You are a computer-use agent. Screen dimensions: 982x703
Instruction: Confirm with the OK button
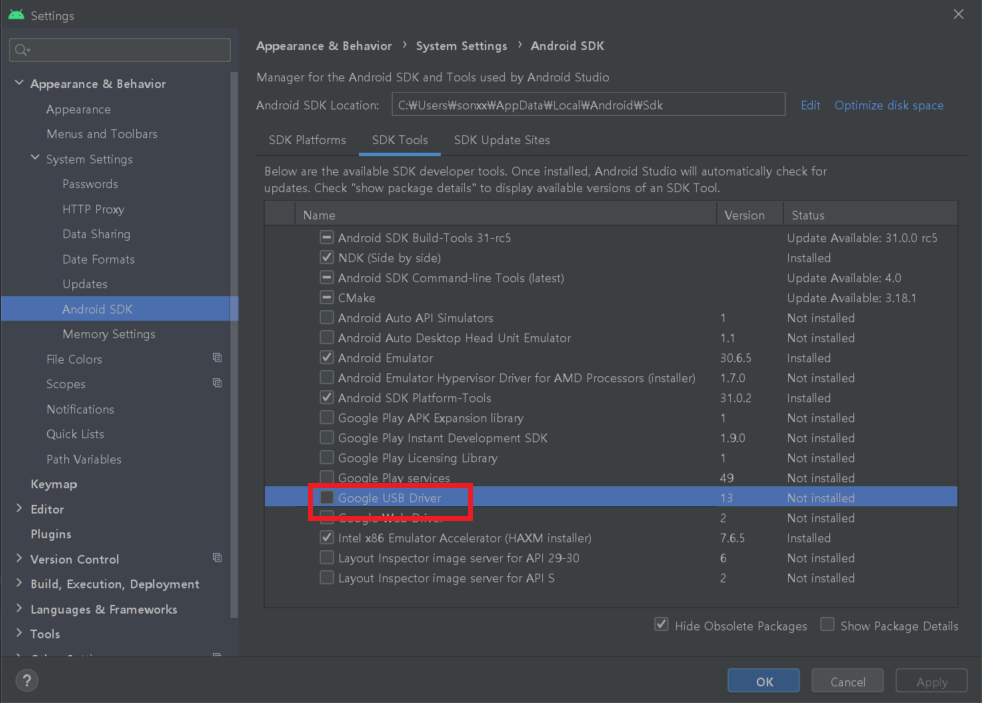pyautogui.click(x=763, y=681)
